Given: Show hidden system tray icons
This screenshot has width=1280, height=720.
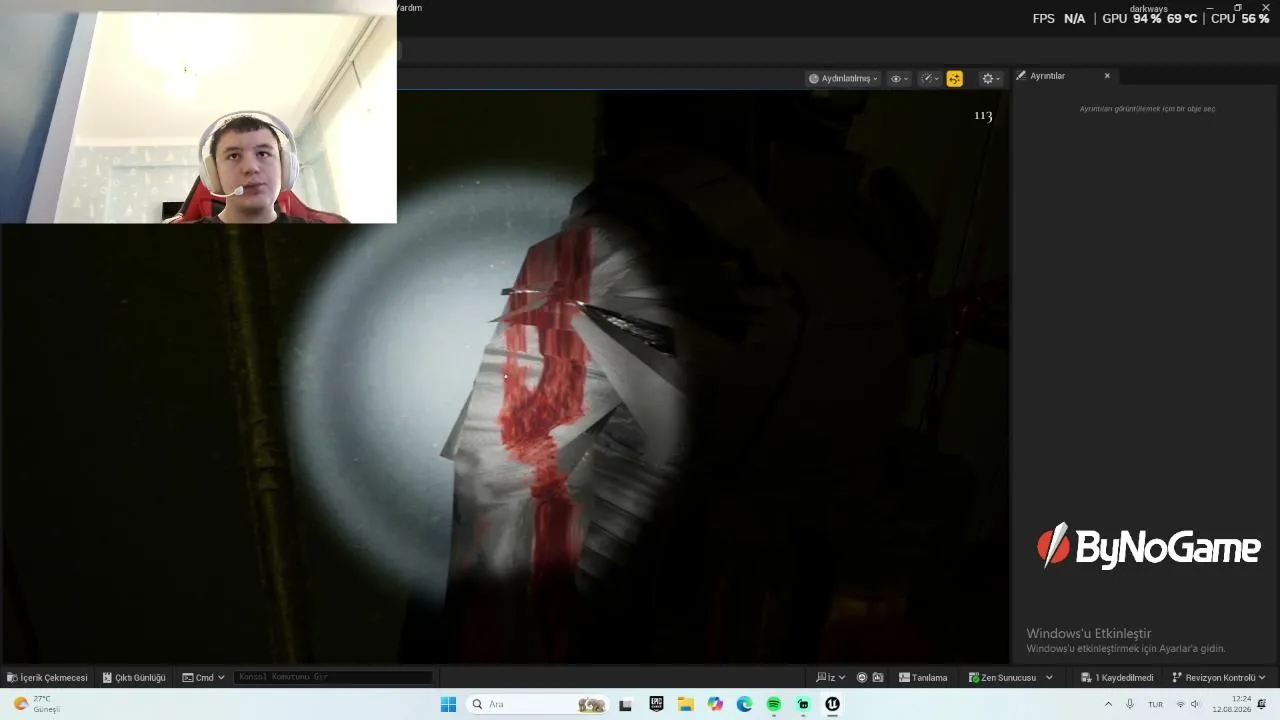Looking at the screenshot, I should click(1108, 704).
